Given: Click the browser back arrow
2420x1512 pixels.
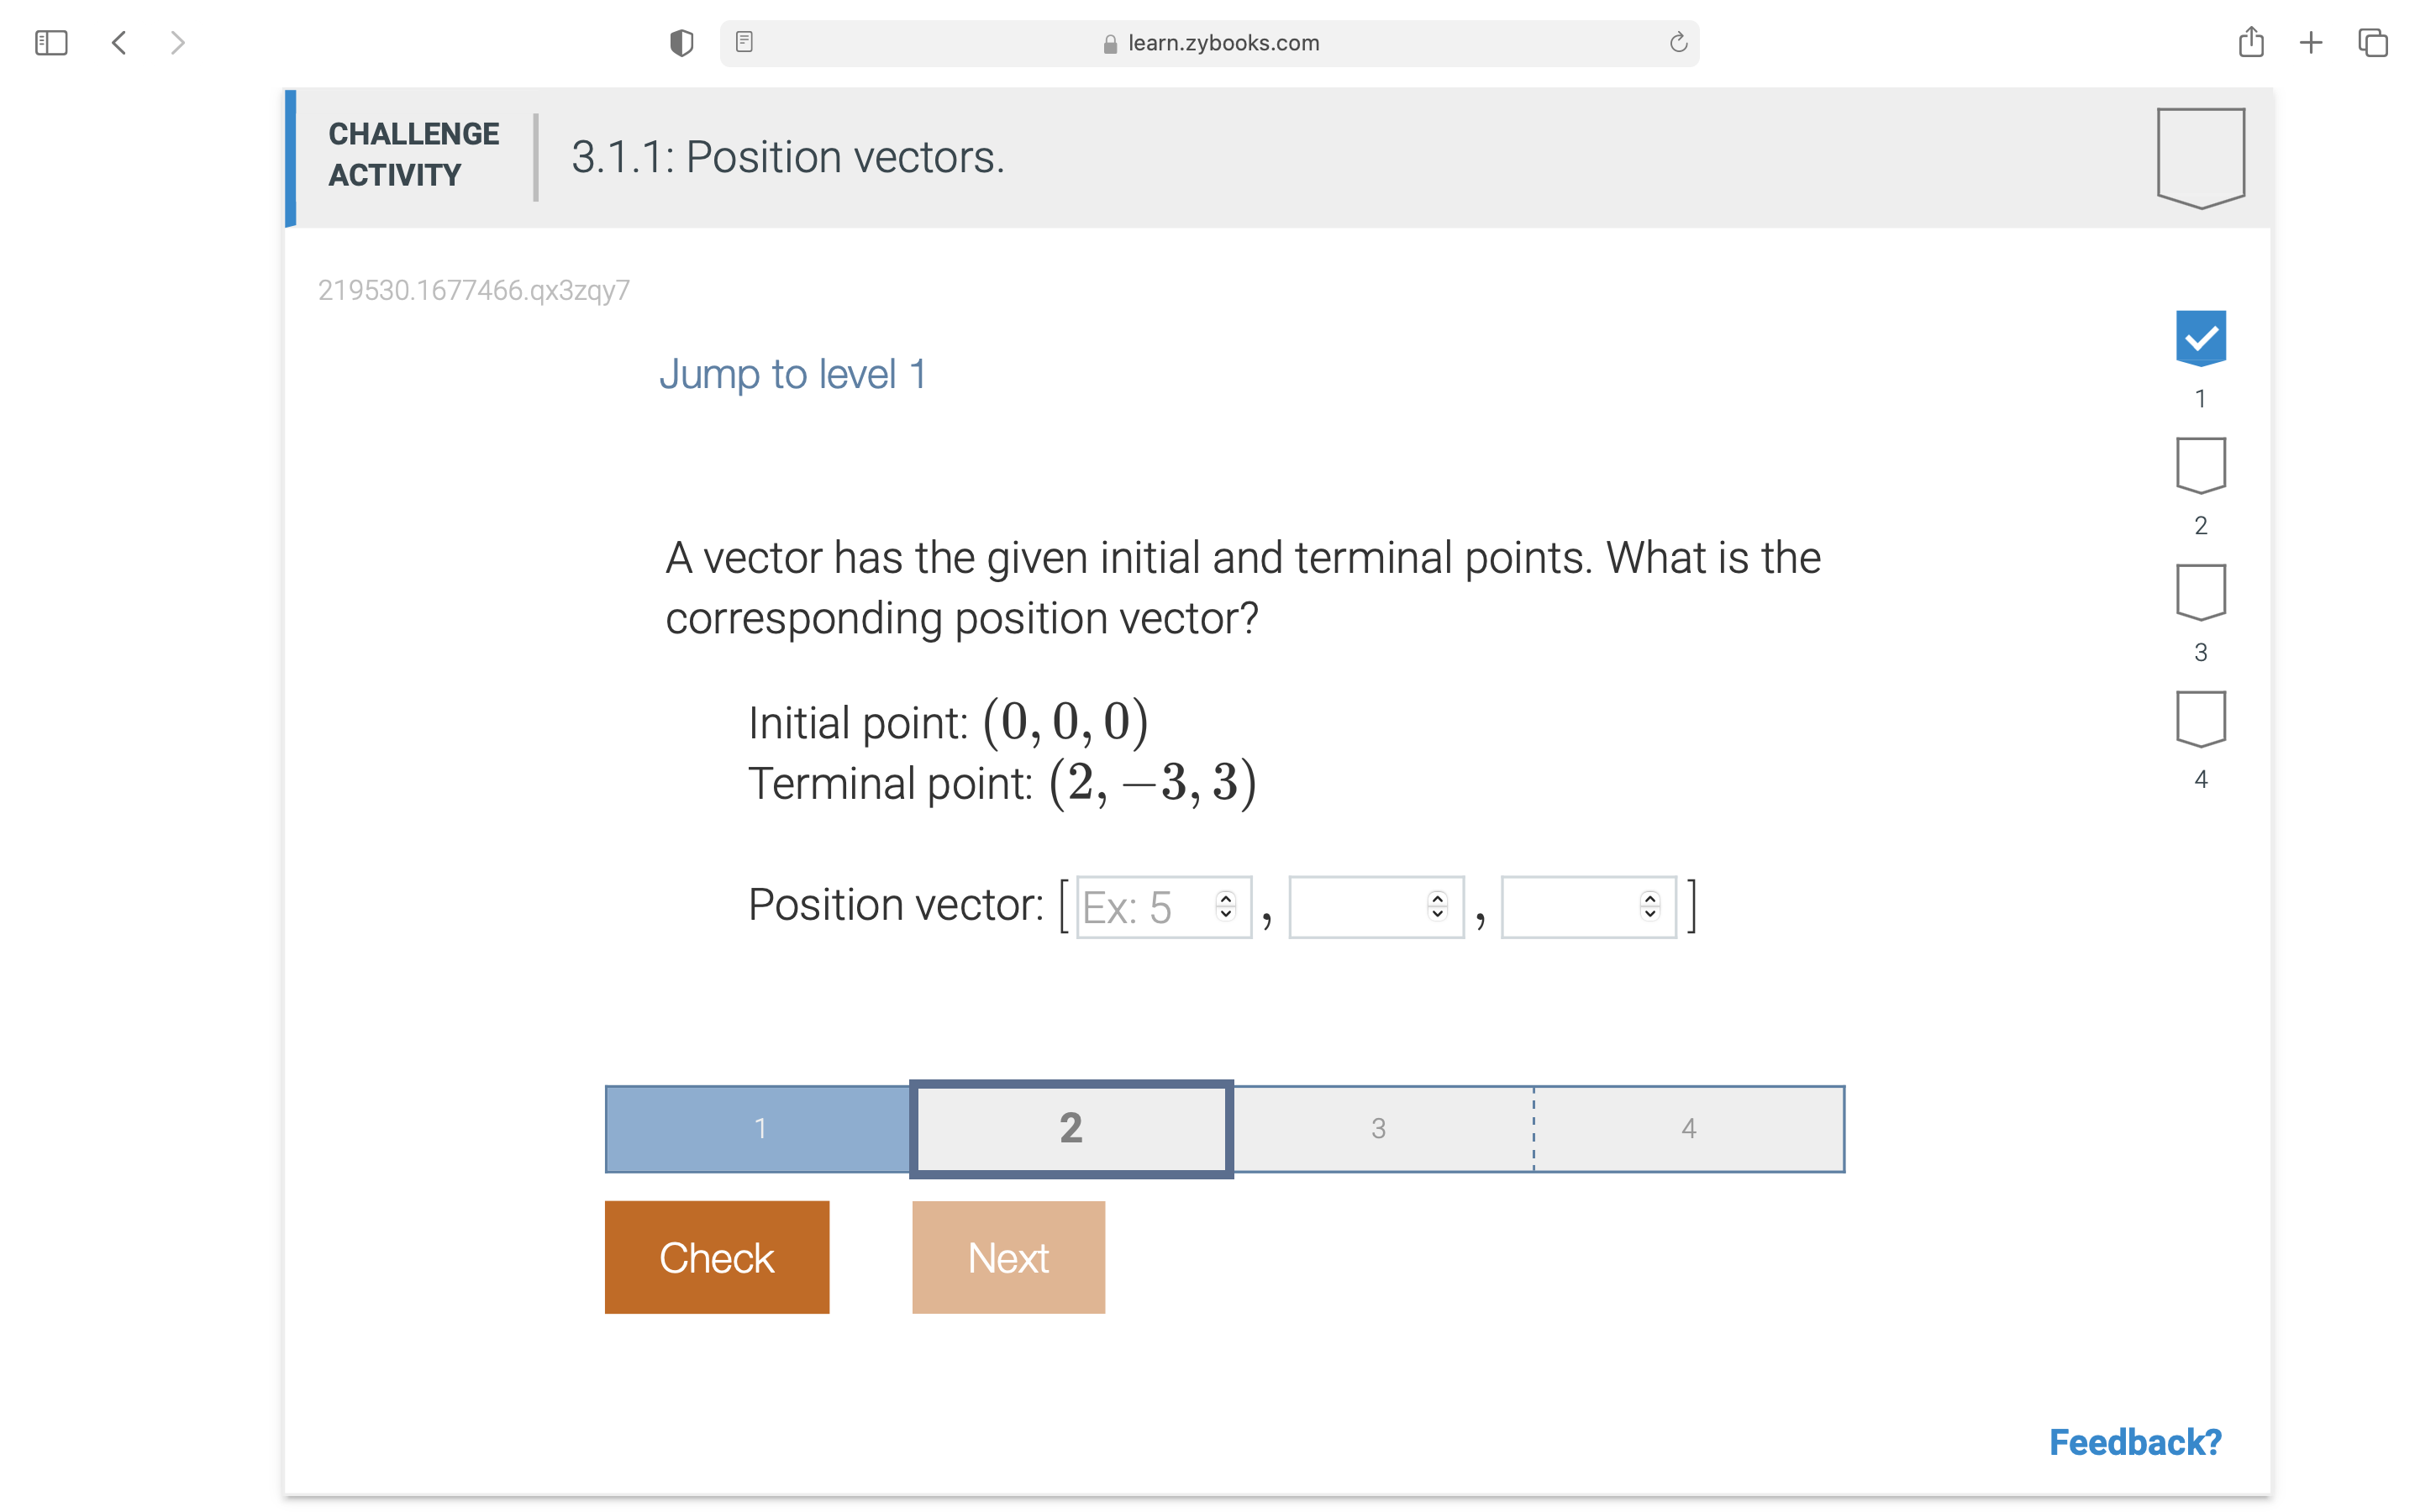Looking at the screenshot, I should 119,42.
